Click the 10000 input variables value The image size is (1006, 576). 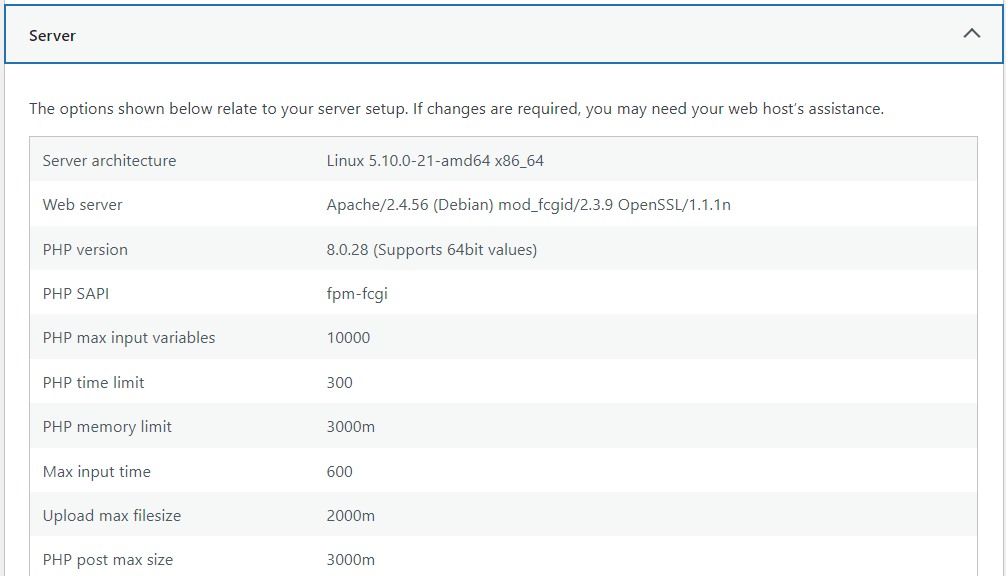tap(348, 338)
